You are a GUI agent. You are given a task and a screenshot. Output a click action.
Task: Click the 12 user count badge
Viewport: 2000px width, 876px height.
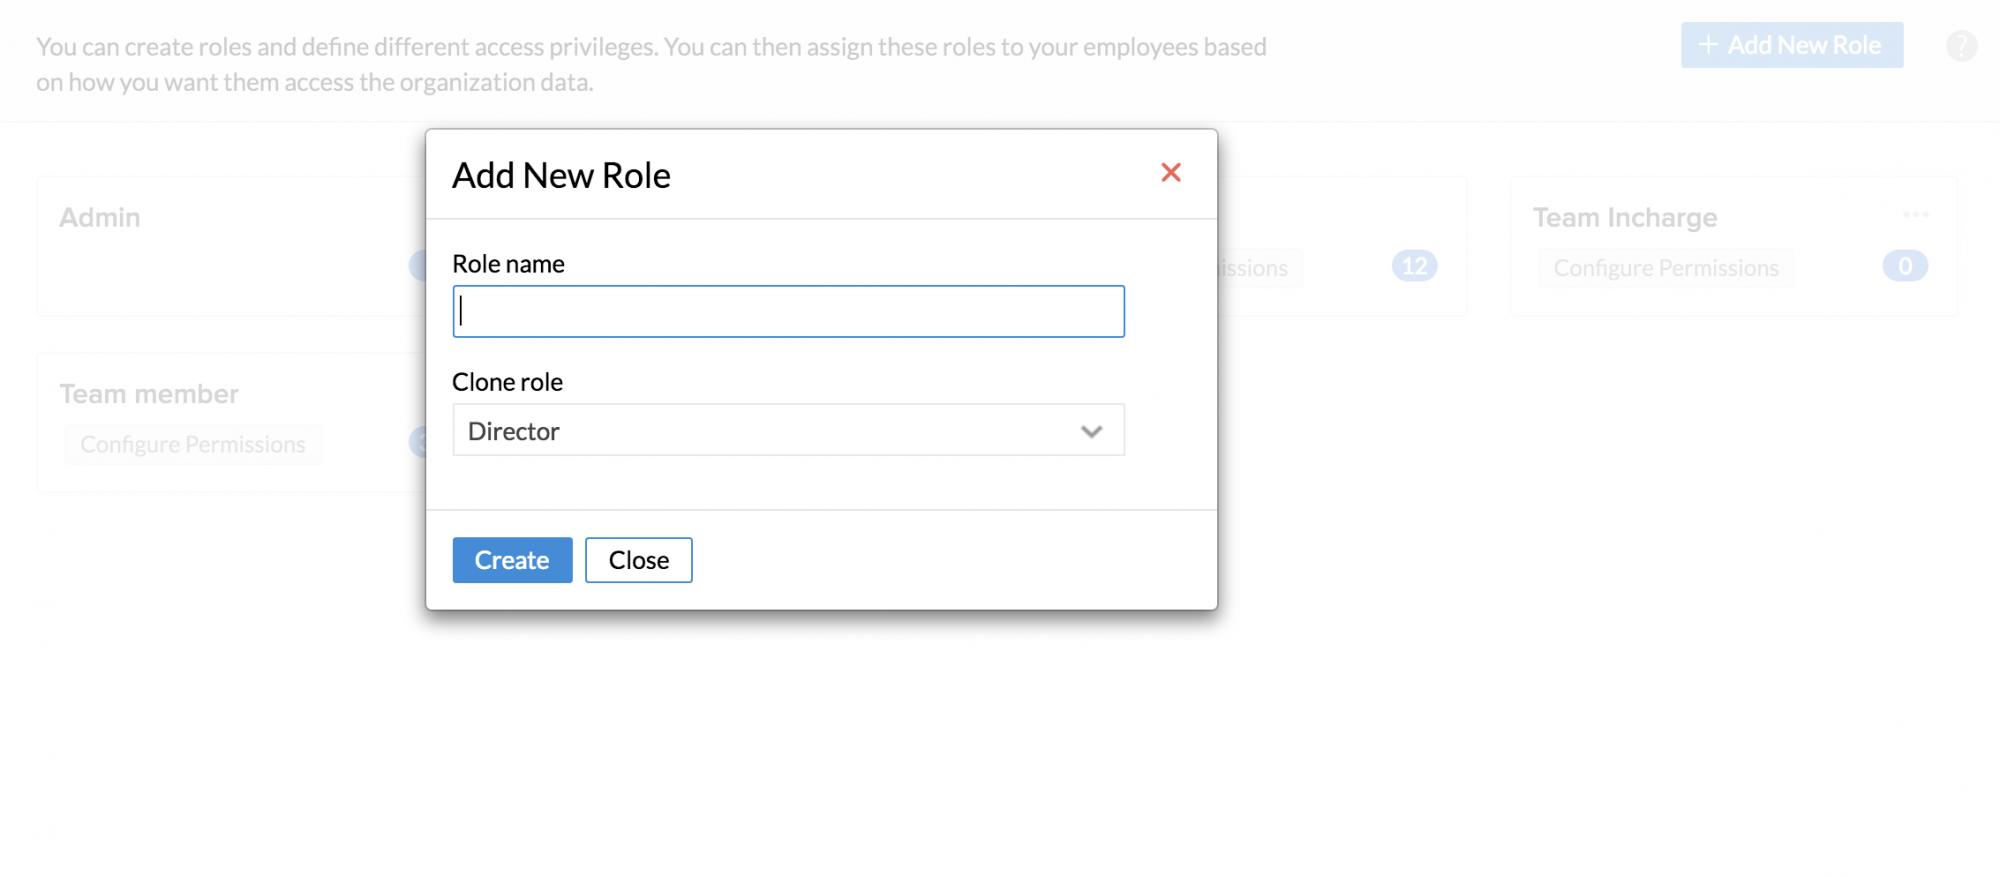click(x=1414, y=266)
